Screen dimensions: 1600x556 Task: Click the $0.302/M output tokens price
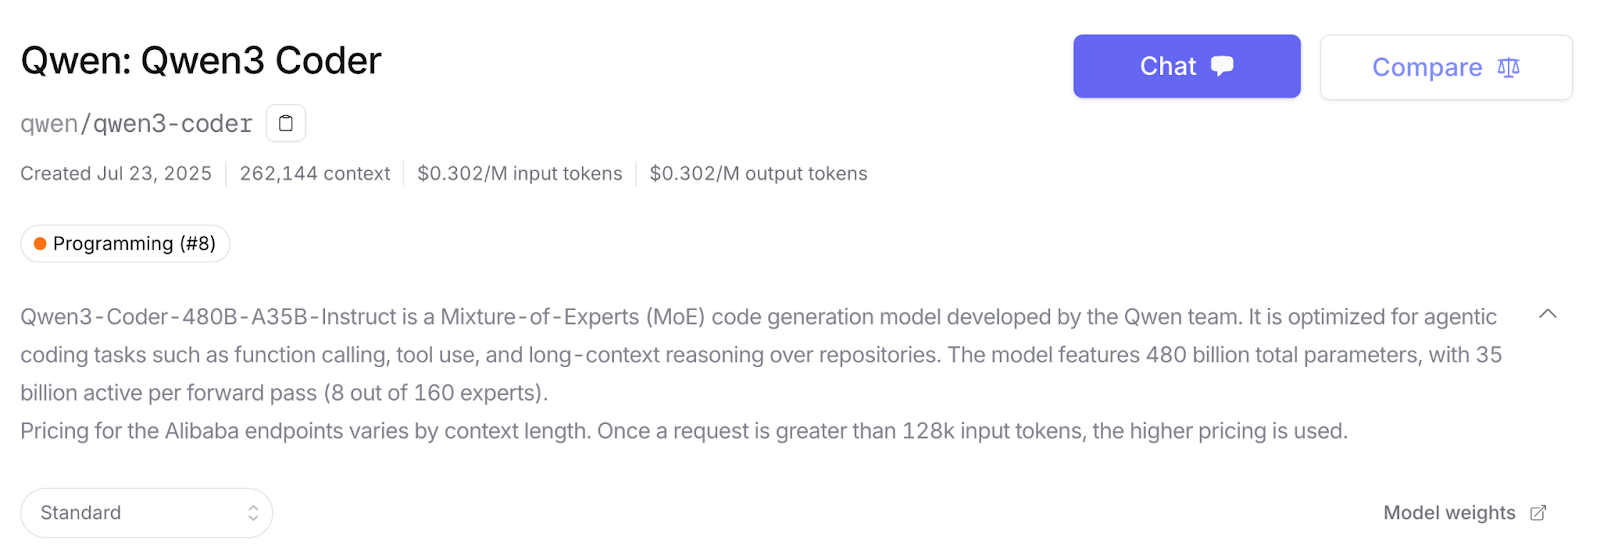click(x=759, y=174)
